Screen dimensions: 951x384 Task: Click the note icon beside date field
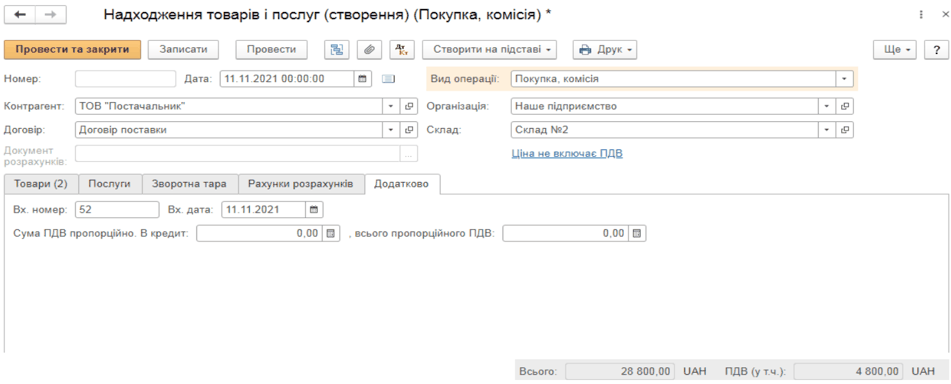tap(388, 79)
